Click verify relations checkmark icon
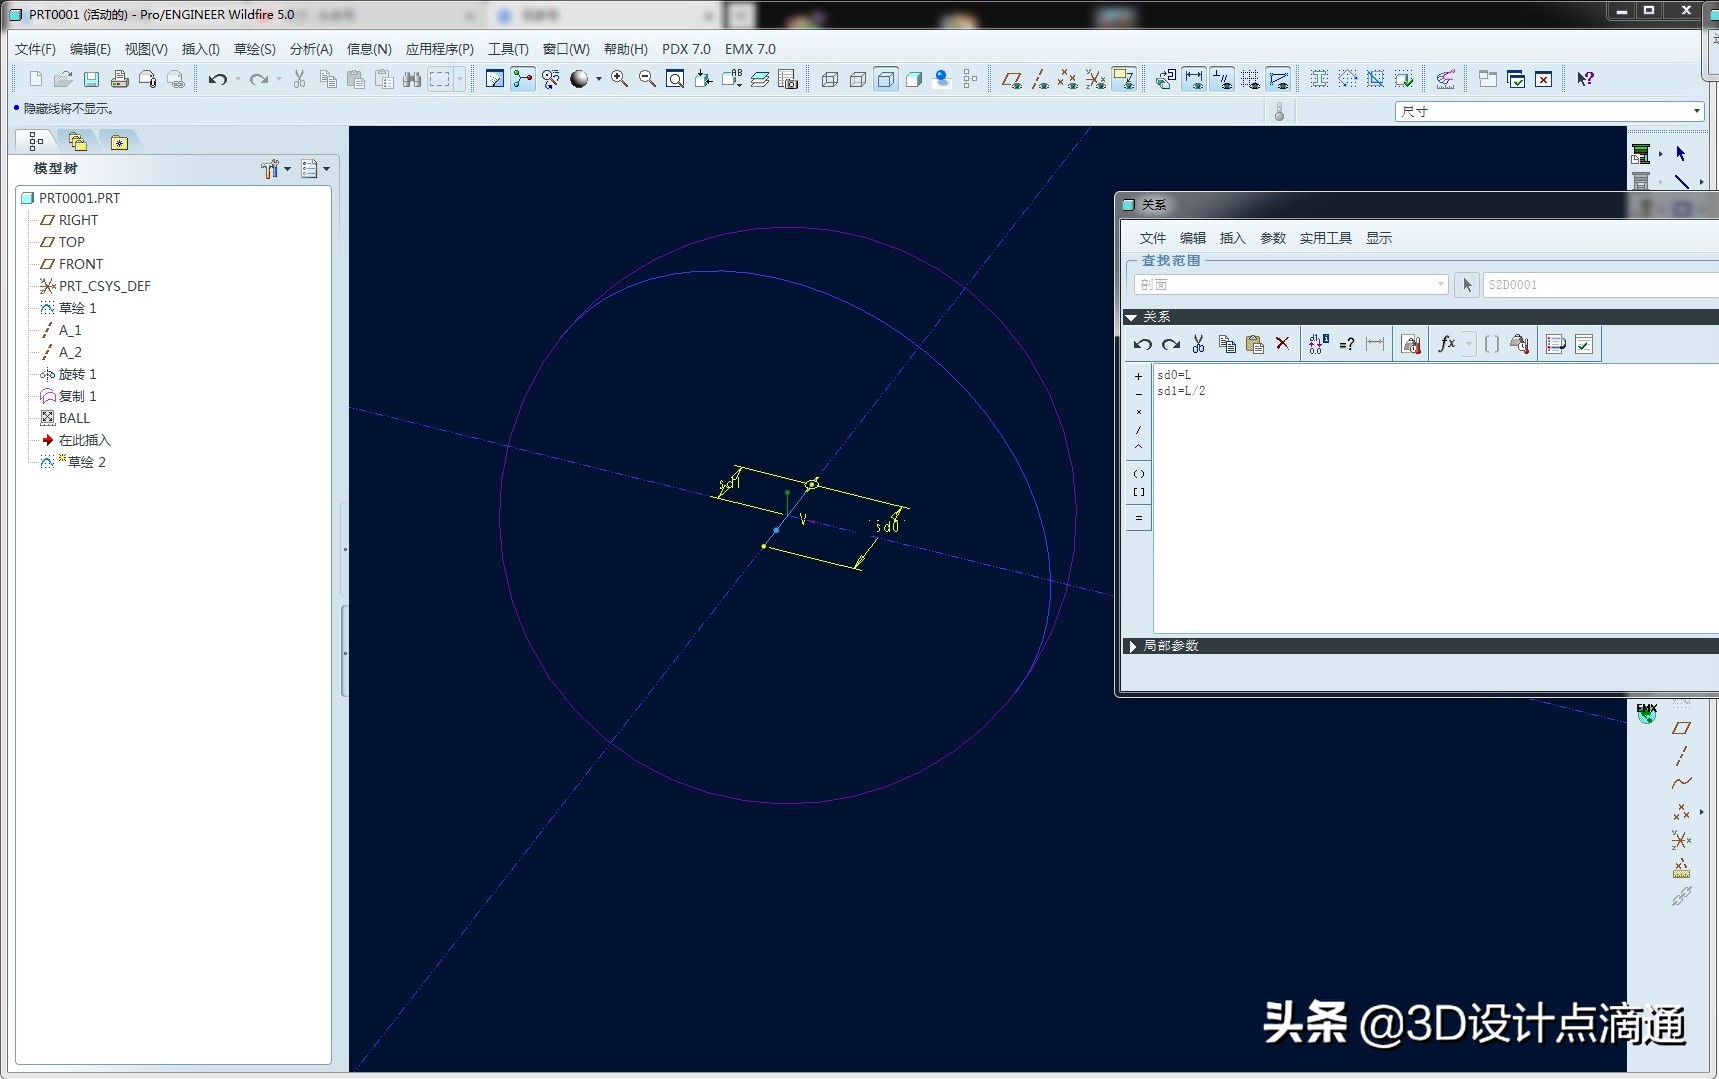Image resolution: width=1719 pixels, height=1079 pixels. [1584, 344]
